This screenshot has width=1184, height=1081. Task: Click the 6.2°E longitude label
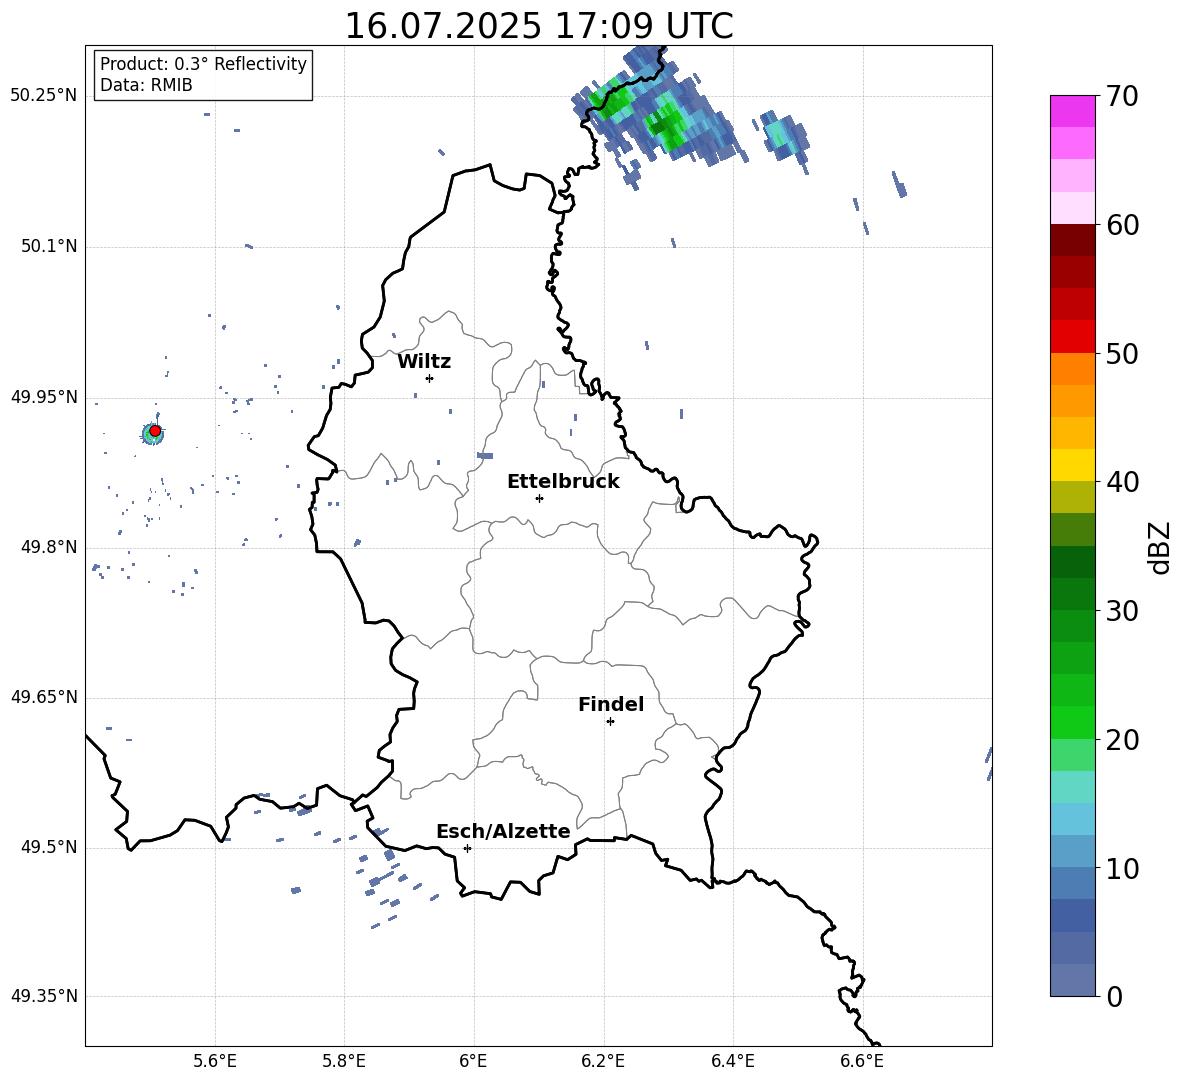[603, 1061]
